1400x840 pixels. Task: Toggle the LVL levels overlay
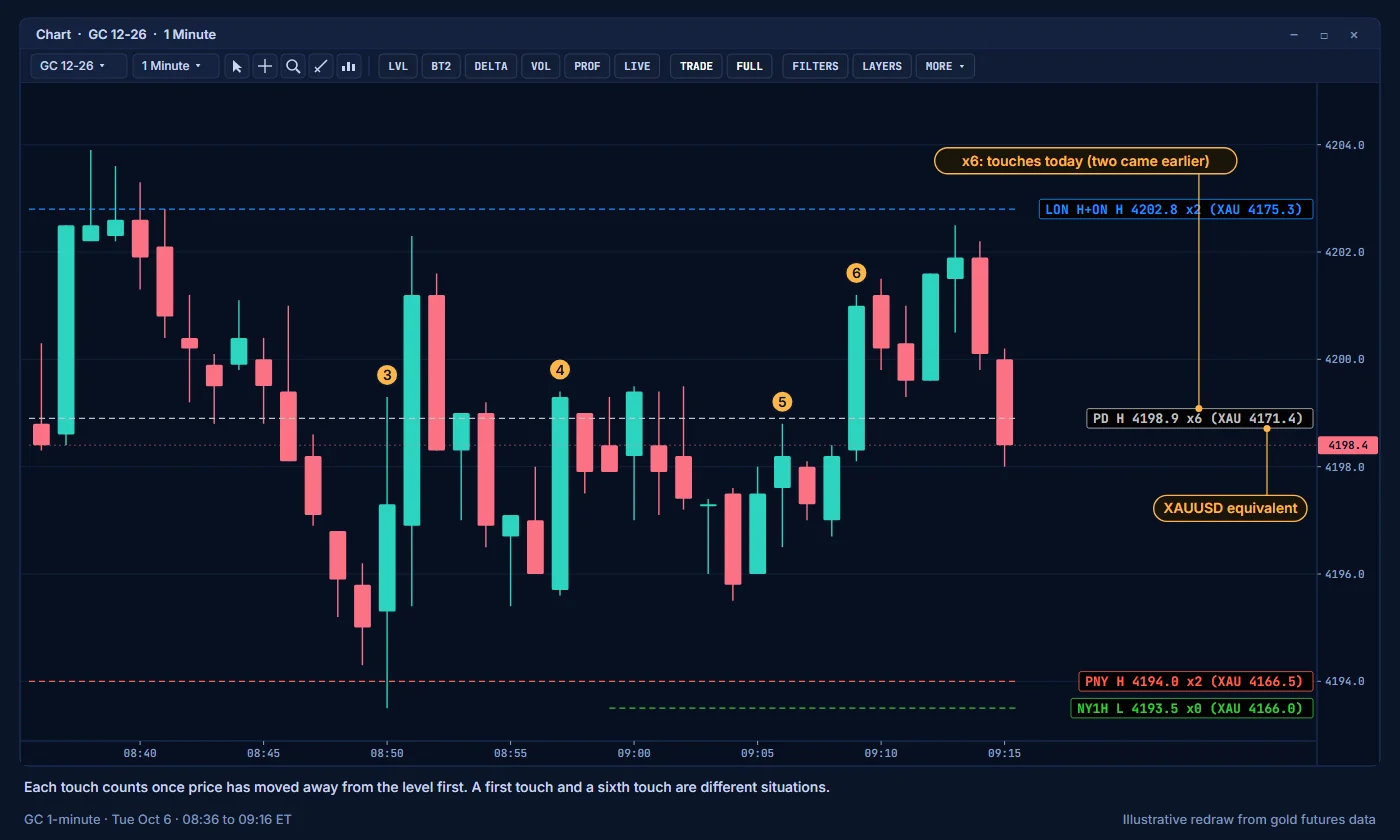pos(398,66)
